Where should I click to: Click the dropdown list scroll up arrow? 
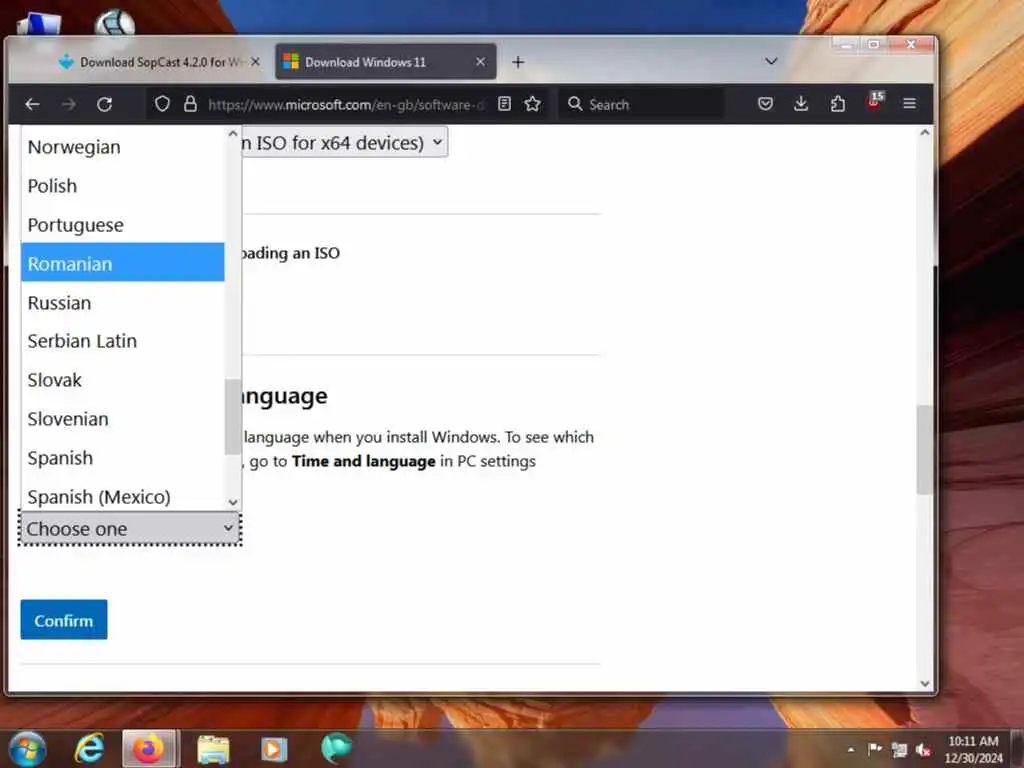[233, 134]
